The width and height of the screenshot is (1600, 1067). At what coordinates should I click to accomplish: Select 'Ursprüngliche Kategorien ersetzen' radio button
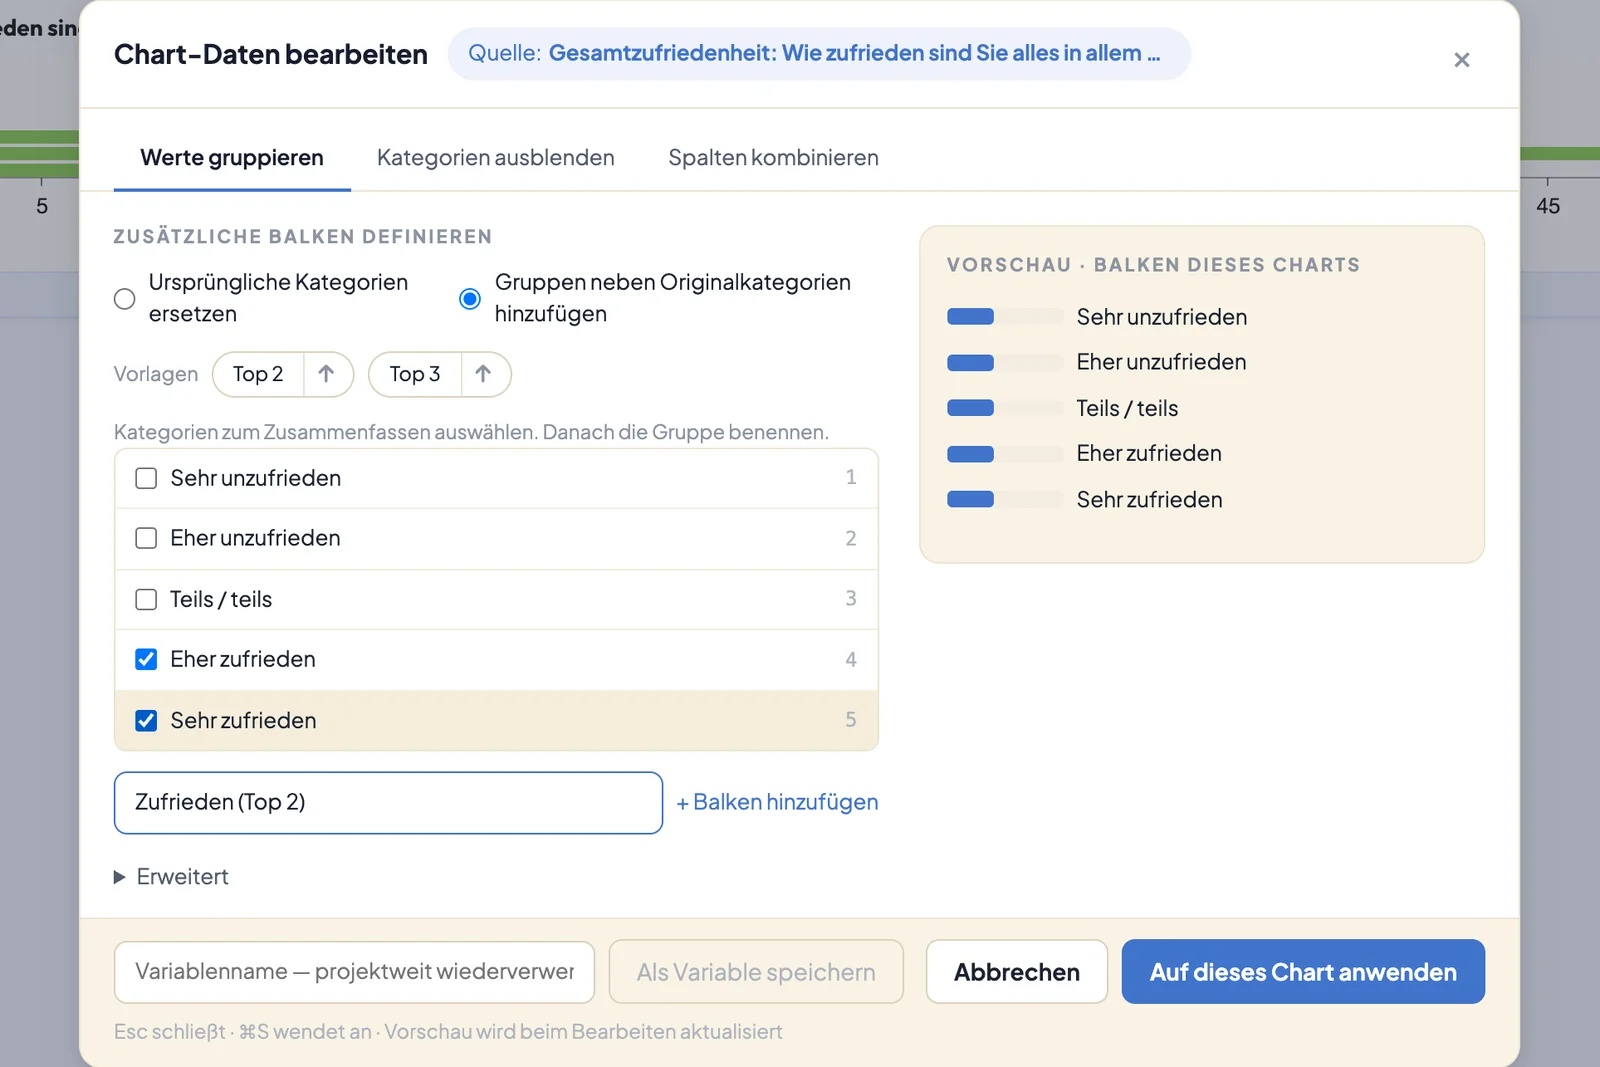coord(124,299)
